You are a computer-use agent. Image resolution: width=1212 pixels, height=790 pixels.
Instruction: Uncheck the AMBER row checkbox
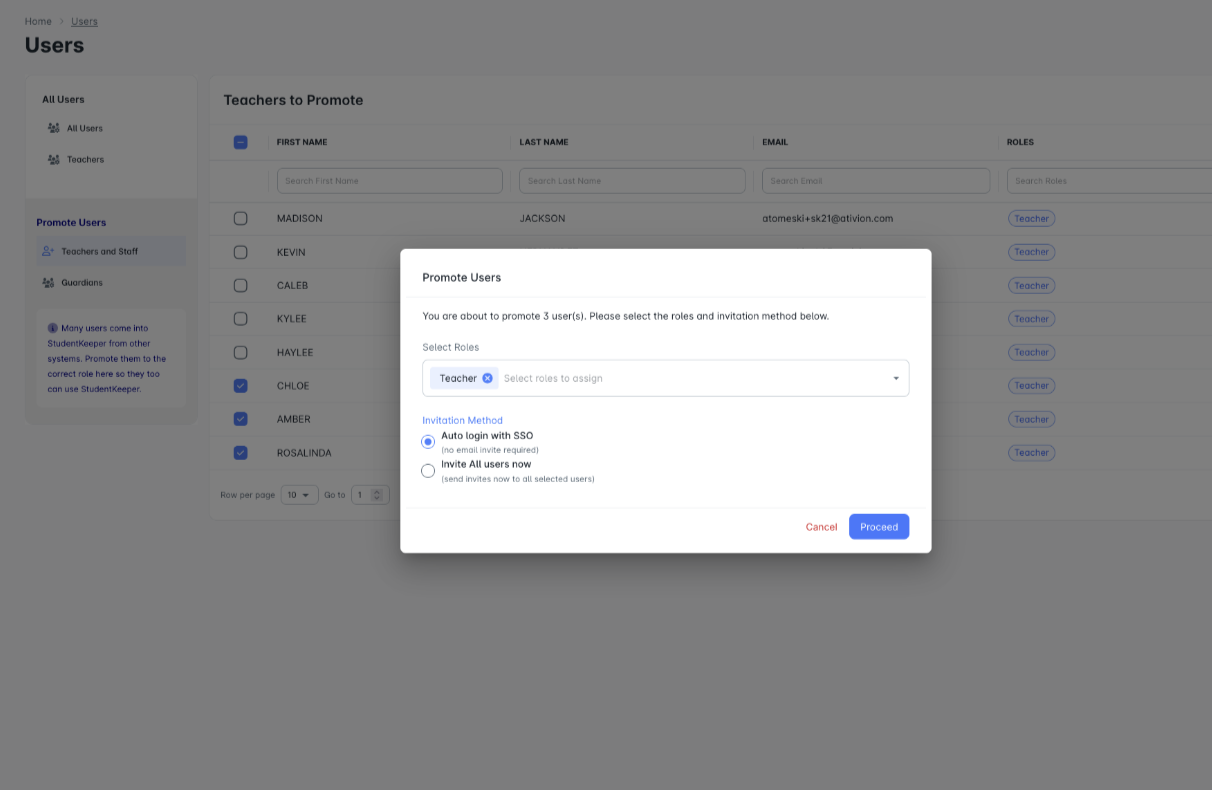tap(240, 419)
